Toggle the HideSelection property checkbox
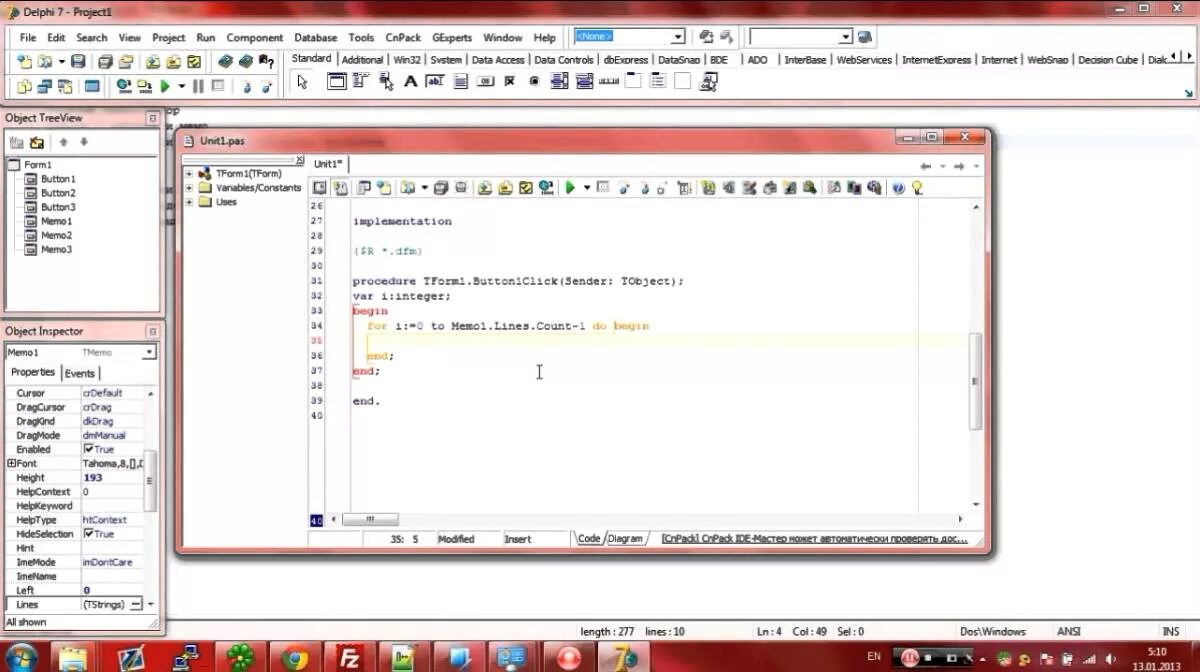The height and width of the screenshot is (672, 1200). tap(89, 533)
